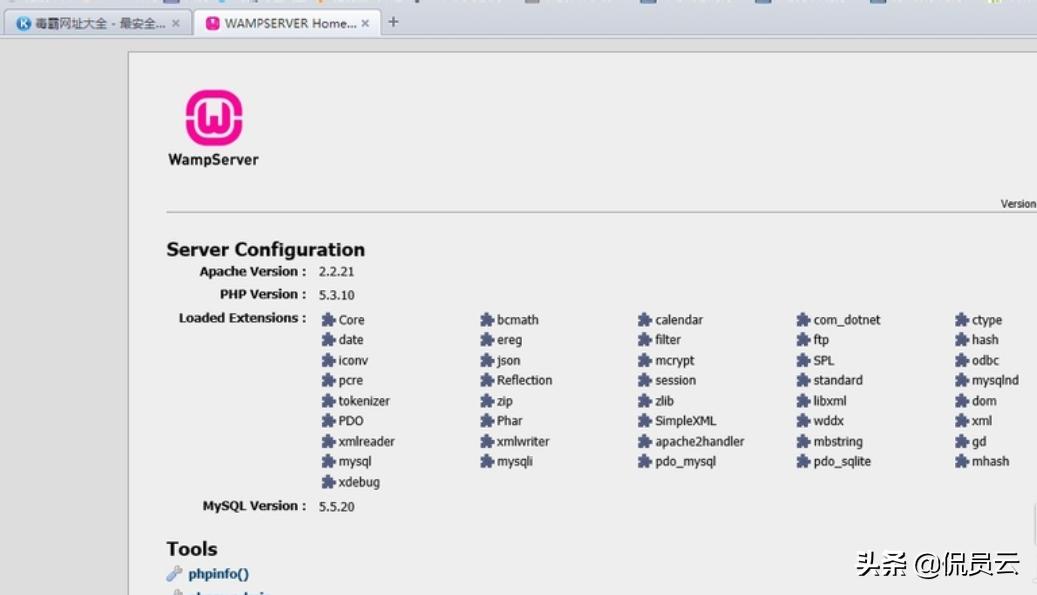
Task: Close the WAMPSERVER Homepage tab
Action: click(365, 23)
